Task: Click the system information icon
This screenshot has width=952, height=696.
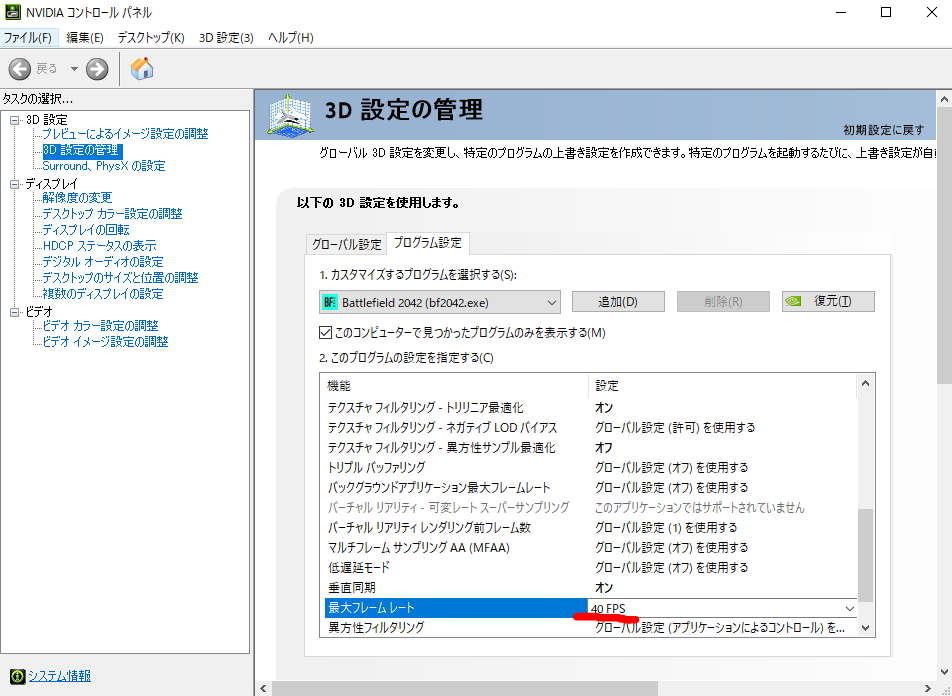Action: click(x=18, y=675)
